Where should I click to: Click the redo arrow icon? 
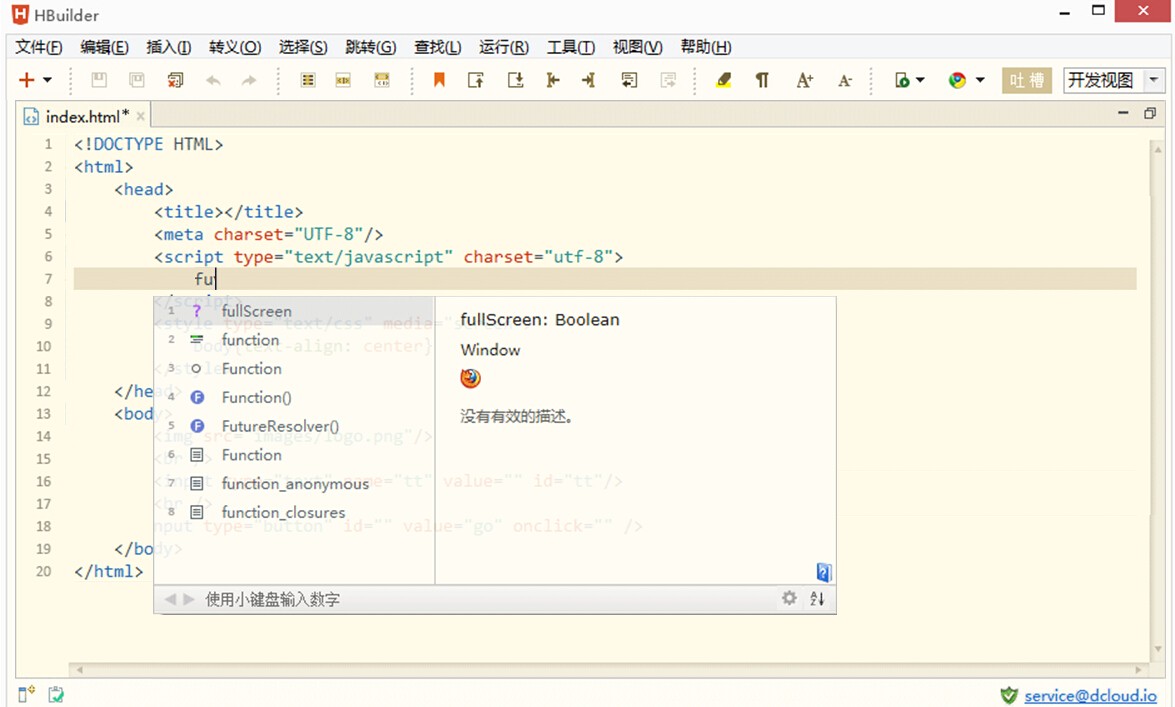tap(249, 79)
